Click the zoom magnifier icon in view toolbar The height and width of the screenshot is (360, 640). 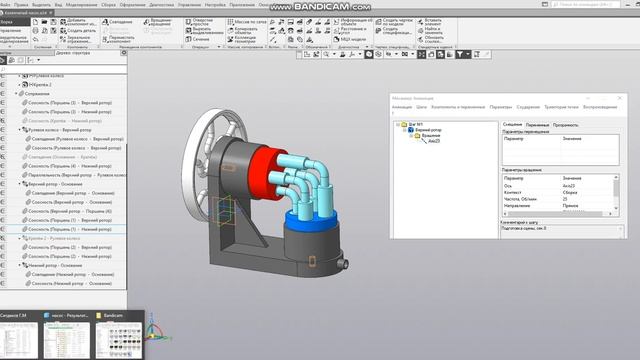[x=326, y=54]
